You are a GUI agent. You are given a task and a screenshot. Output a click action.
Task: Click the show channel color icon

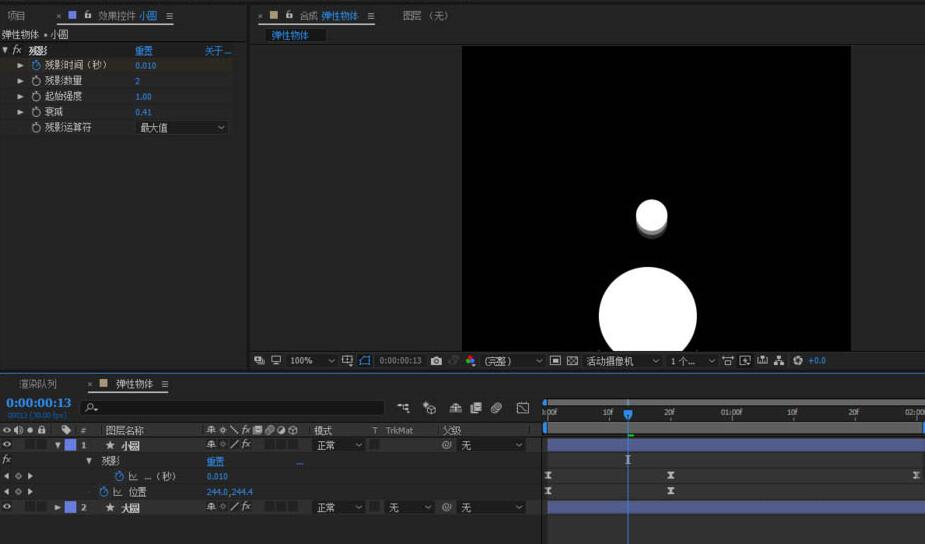(471, 361)
